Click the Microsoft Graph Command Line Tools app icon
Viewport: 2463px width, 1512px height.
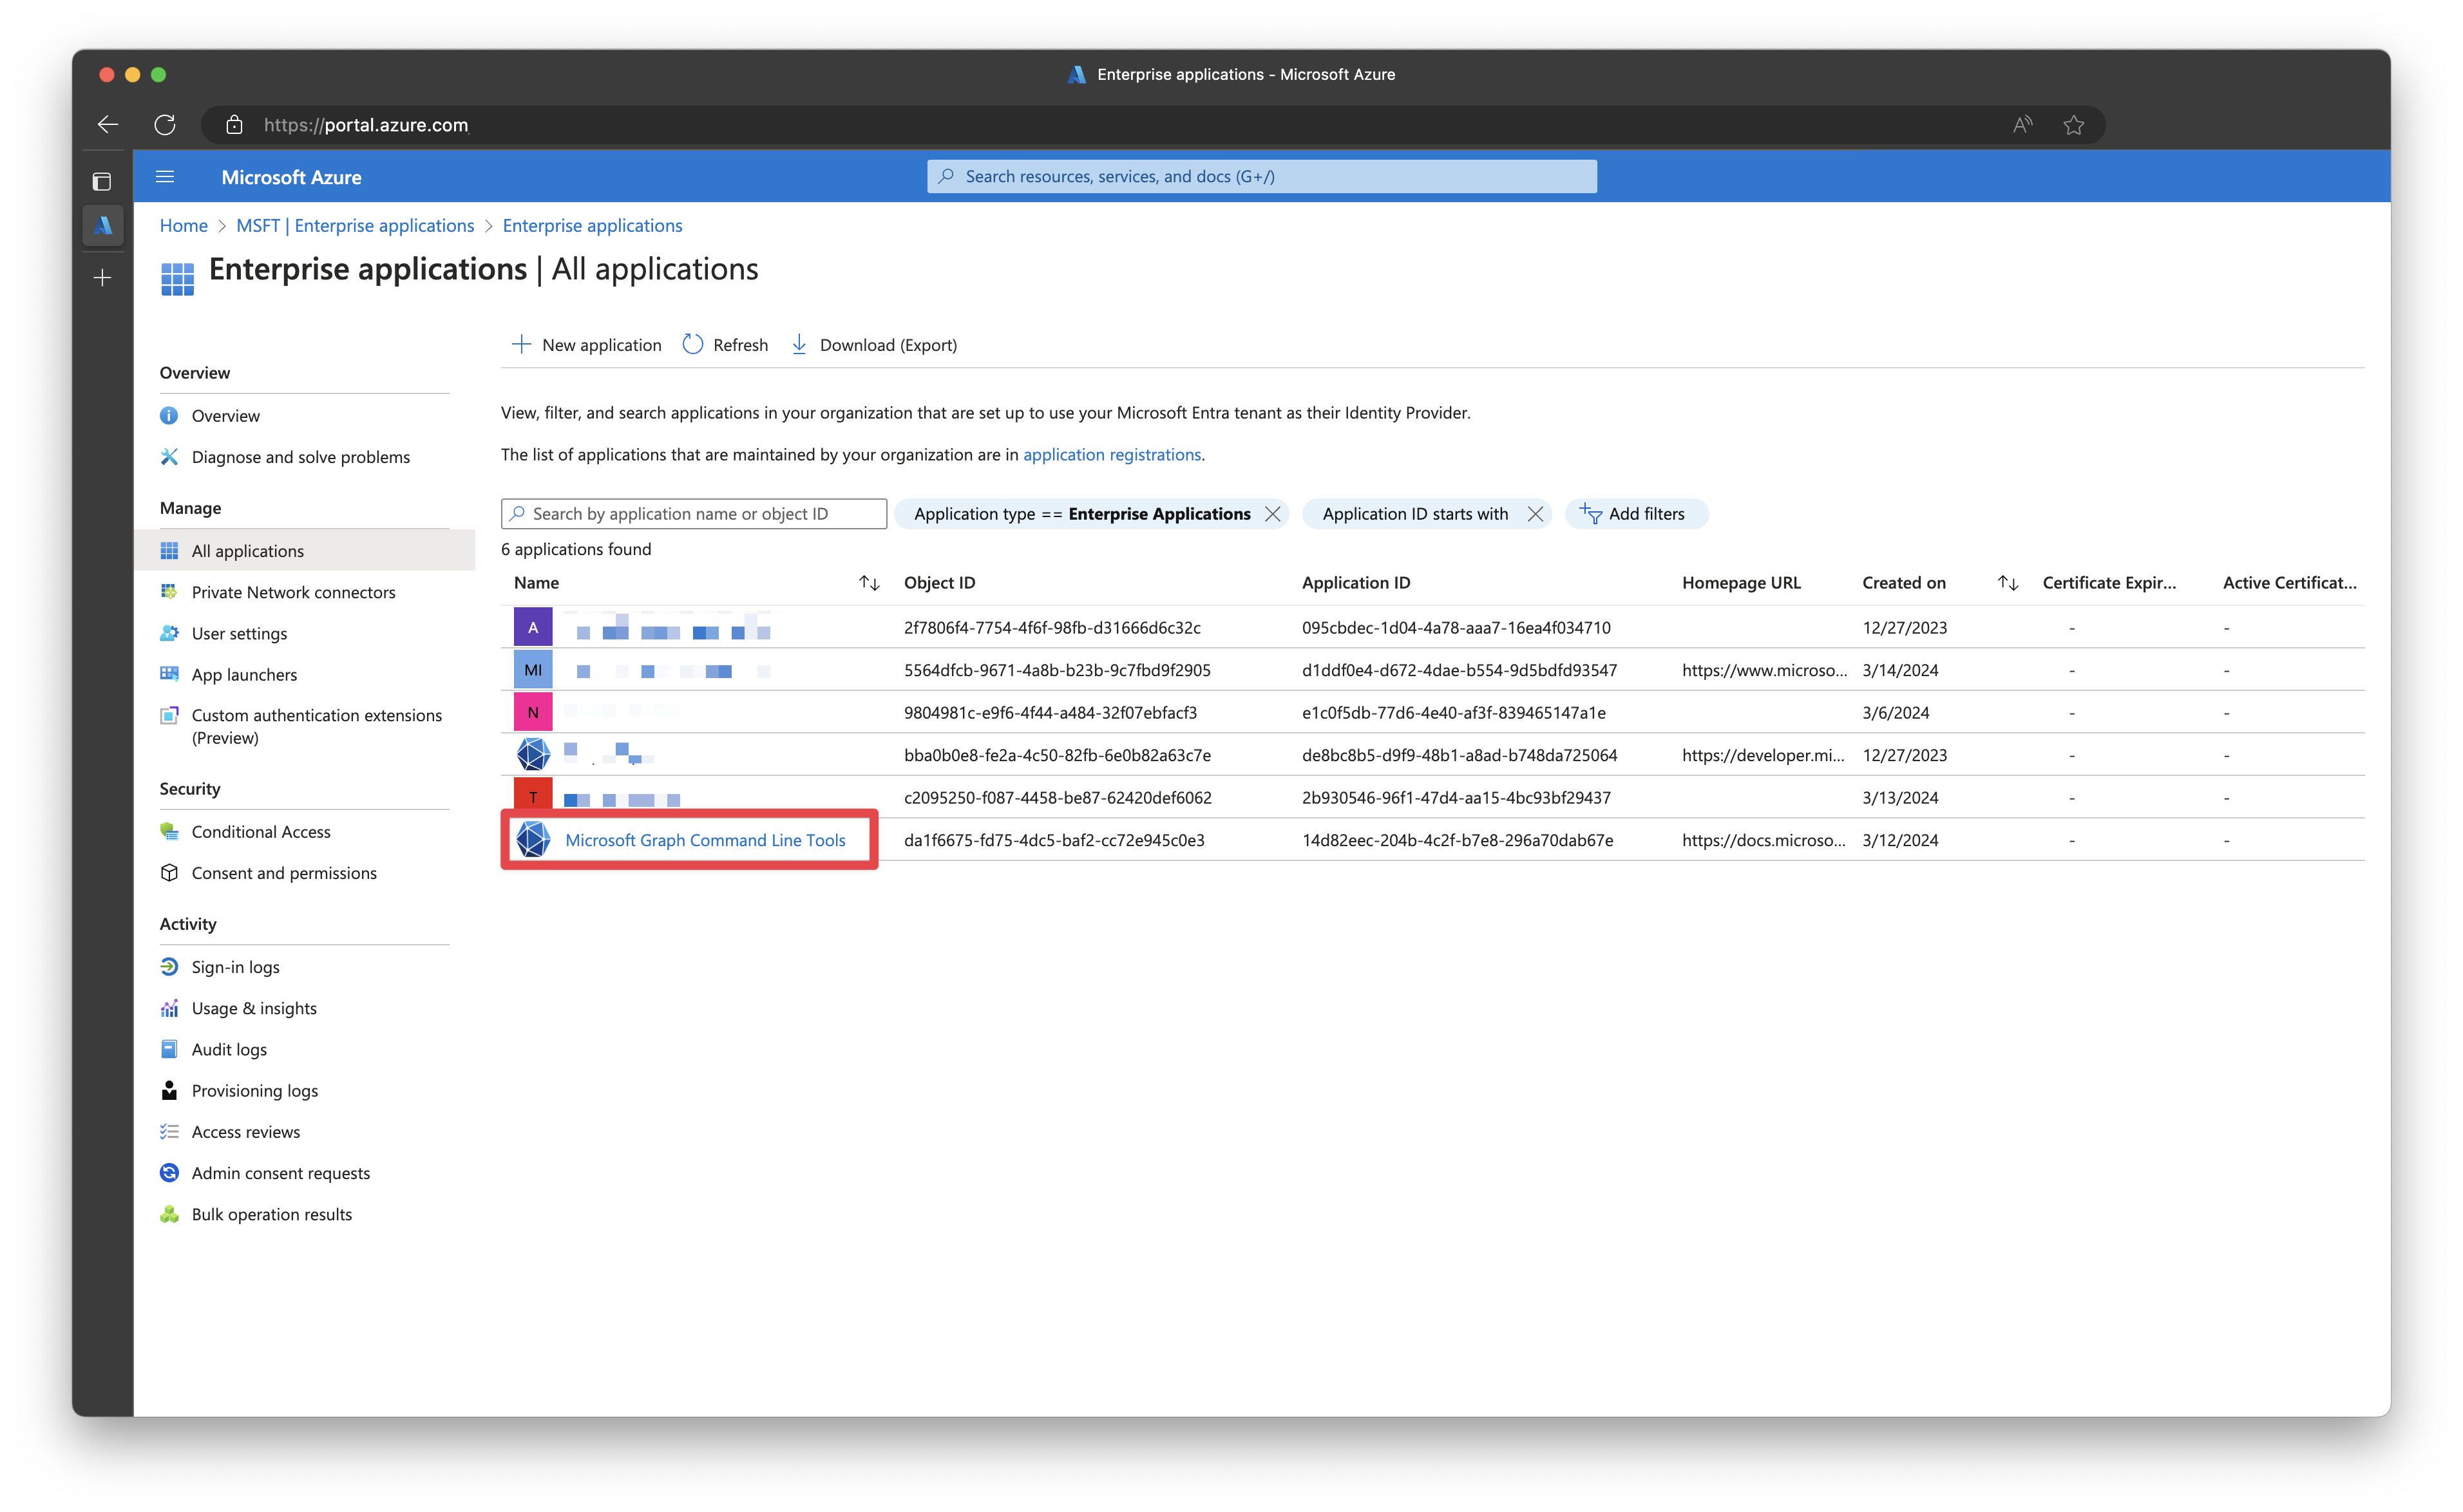pyautogui.click(x=533, y=840)
